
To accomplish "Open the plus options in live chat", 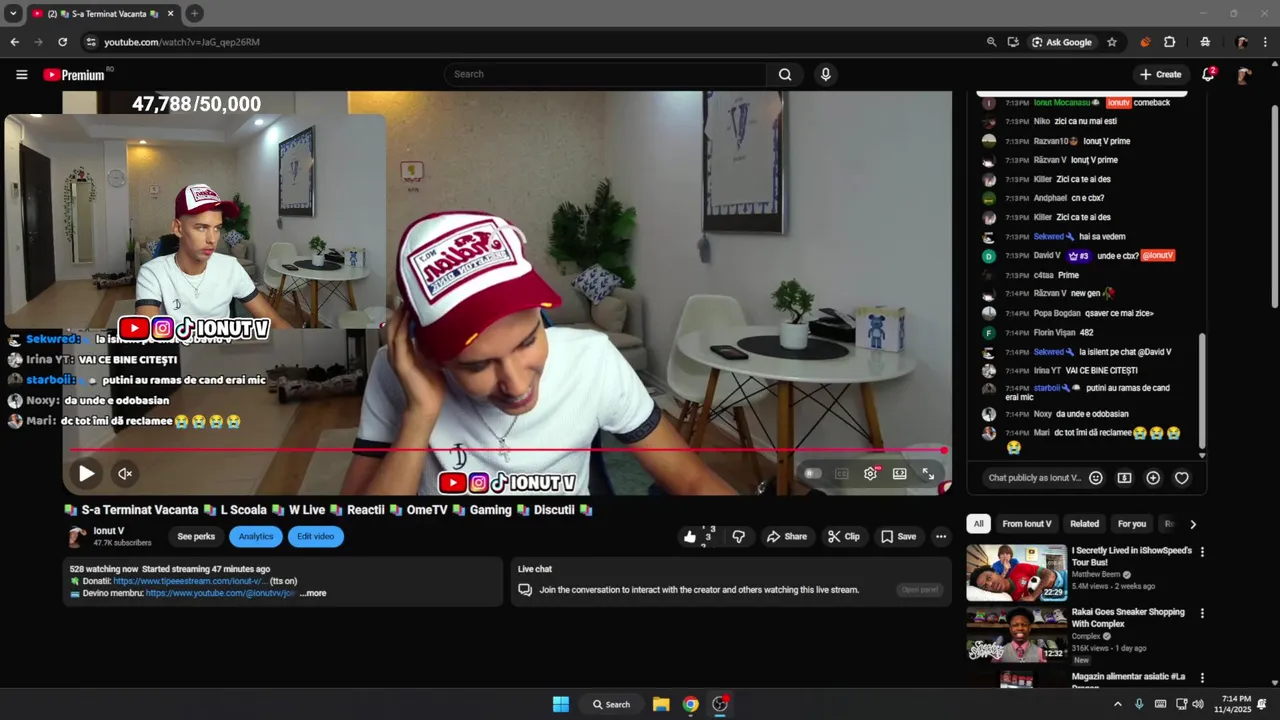I will [x=1153, y=478].
